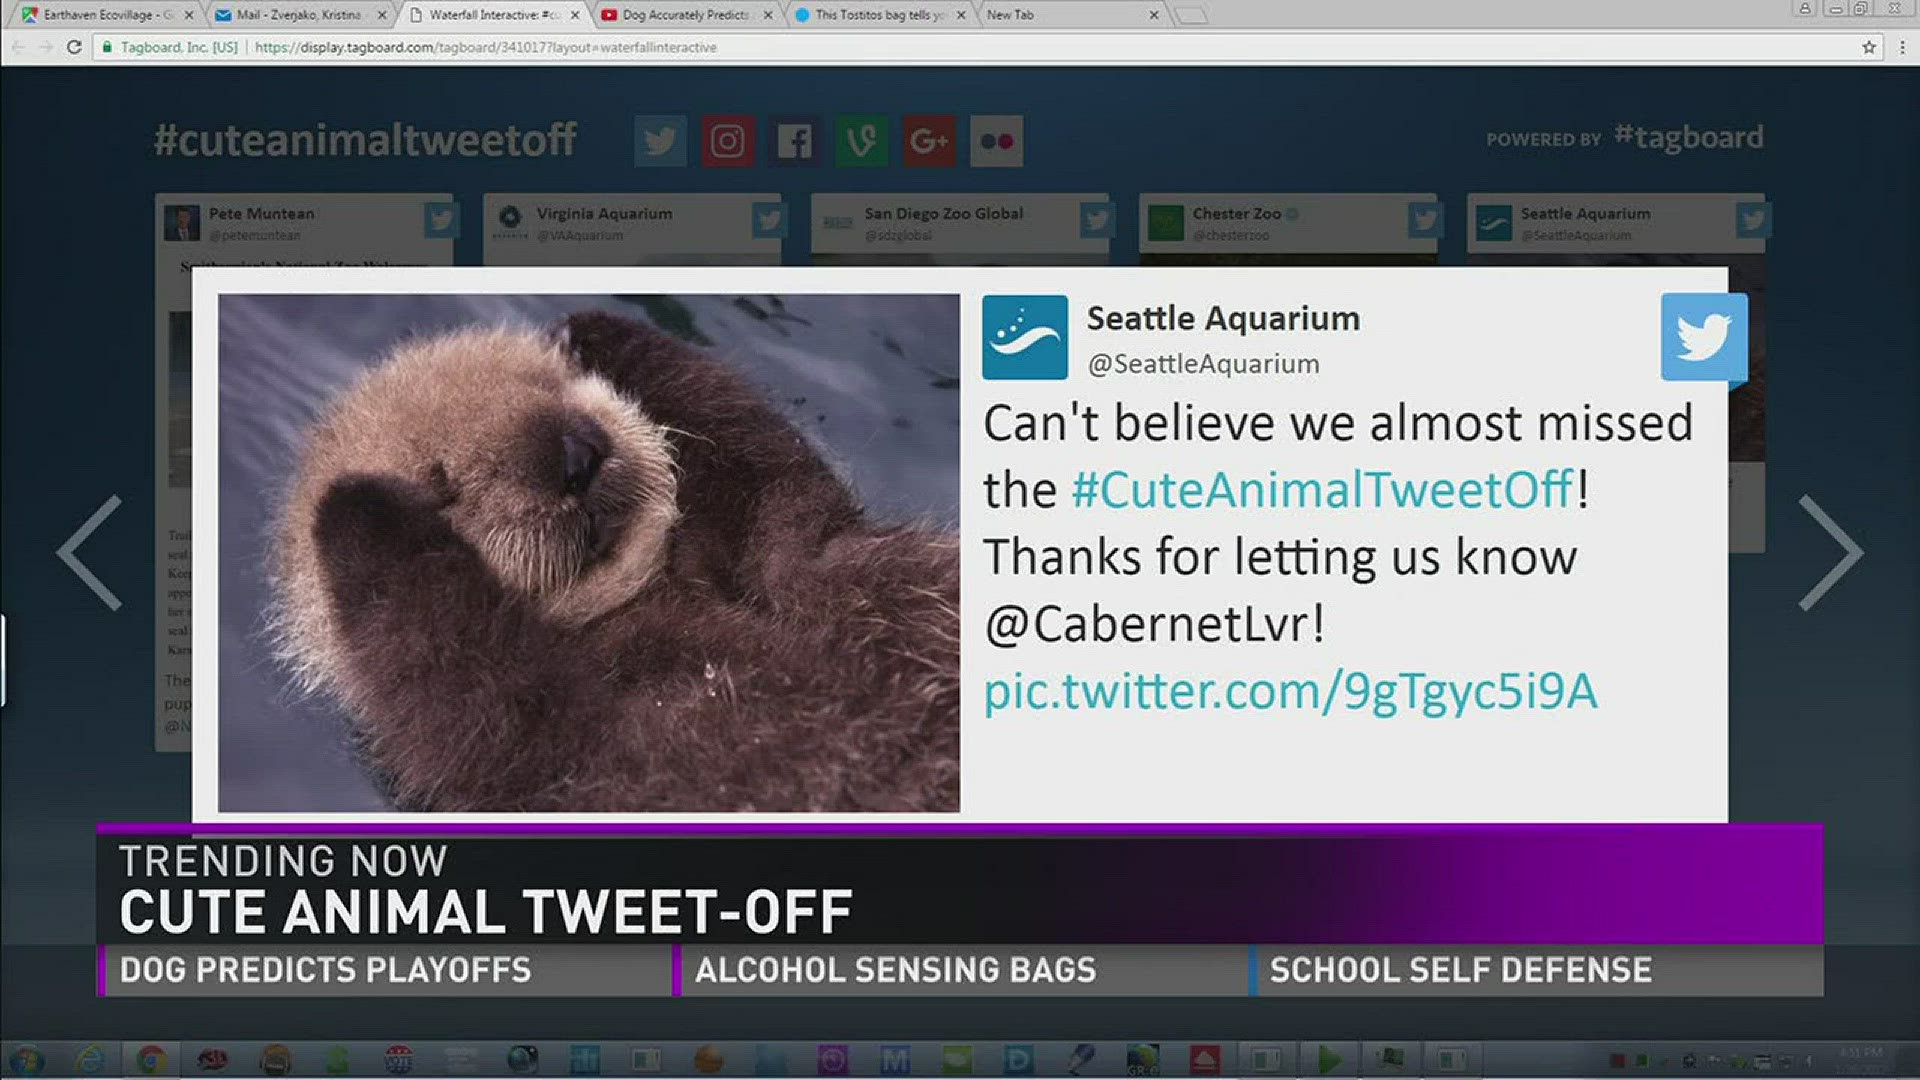
Task: Select the Facebook filter icon
Action: click(x=794, y=140)
